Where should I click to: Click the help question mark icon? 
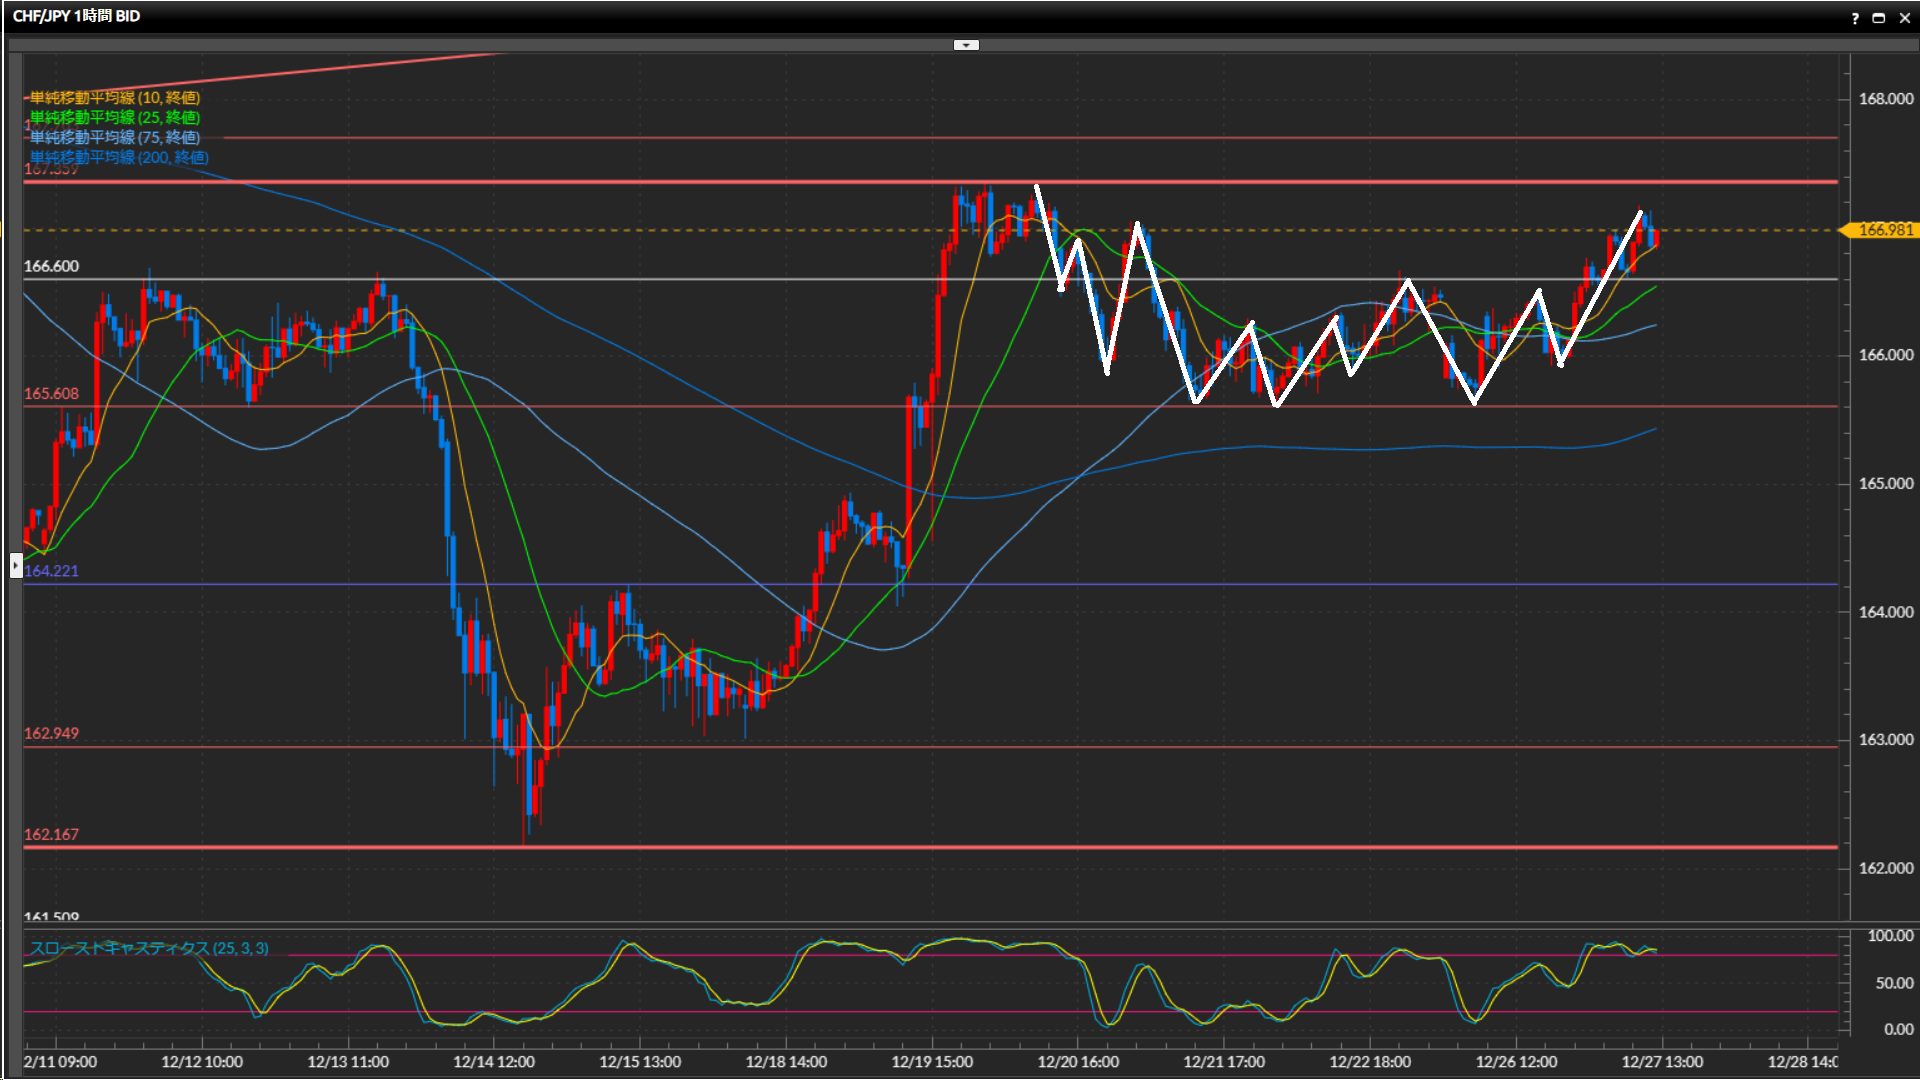[x=1855, y=18]
